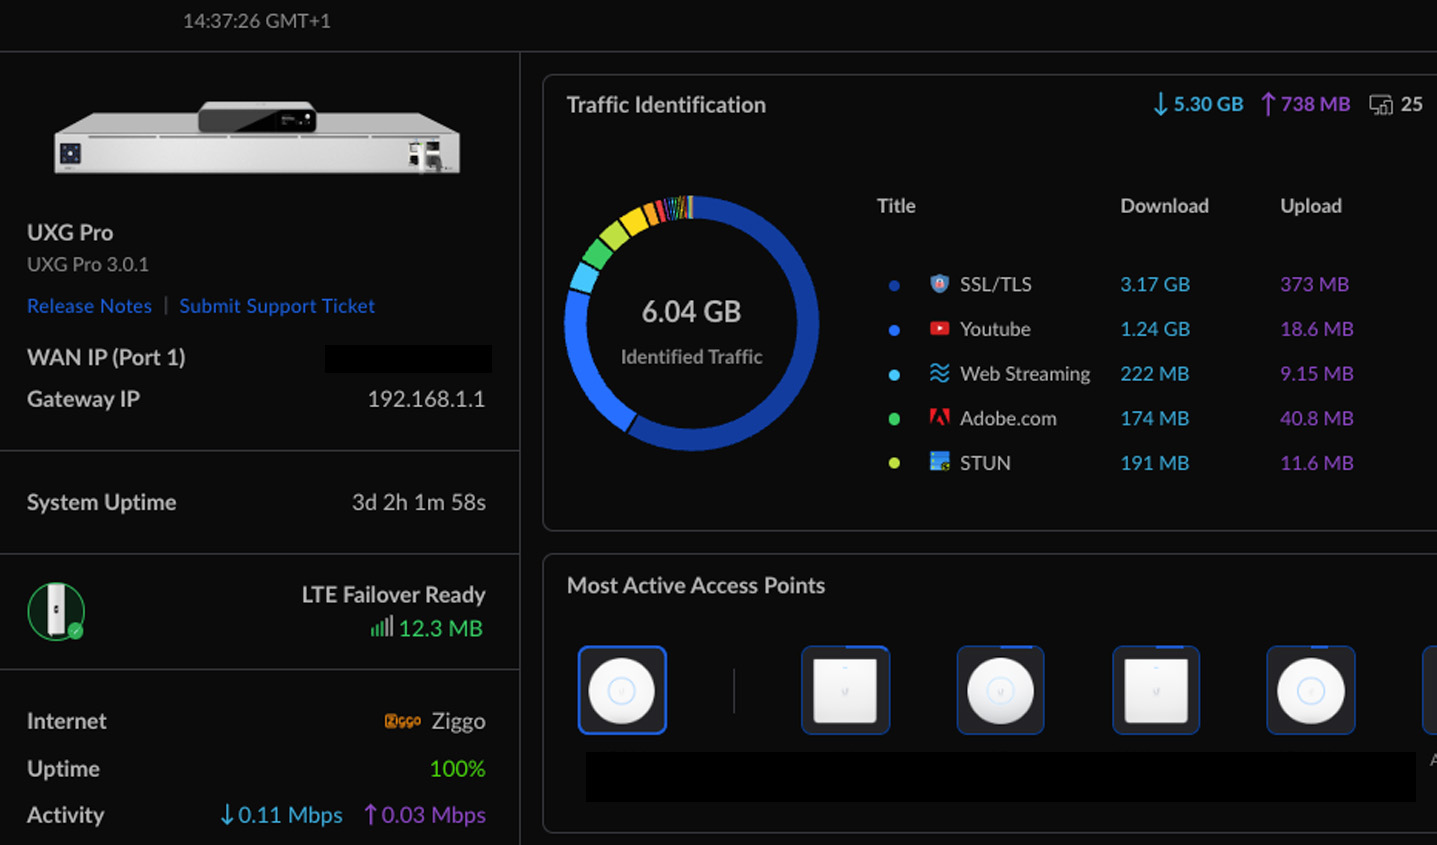This screenshot has width=1437, height=845.
Task: Click the clients count icon beside 25
Action: (1381, 104)
